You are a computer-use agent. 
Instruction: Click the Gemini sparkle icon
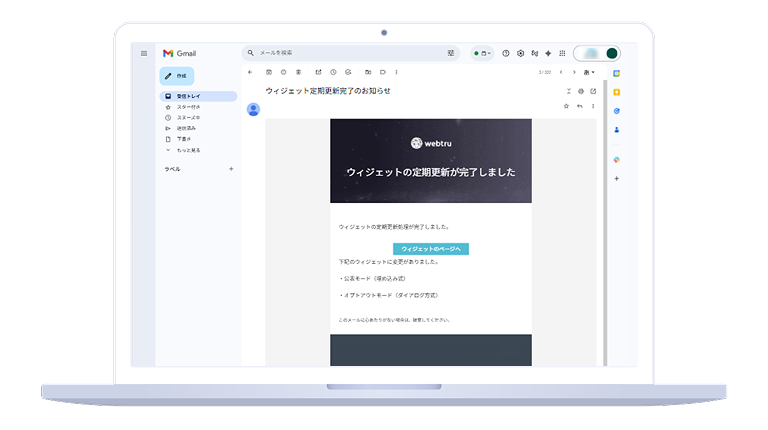point(548,53)
